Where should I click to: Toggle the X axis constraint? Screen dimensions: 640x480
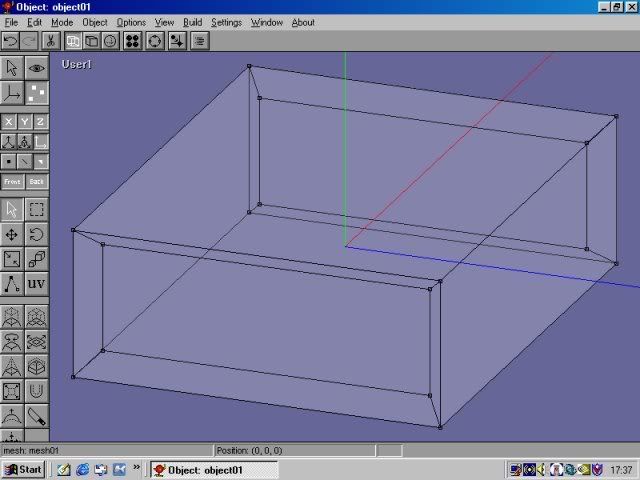(x=9, y=122)
